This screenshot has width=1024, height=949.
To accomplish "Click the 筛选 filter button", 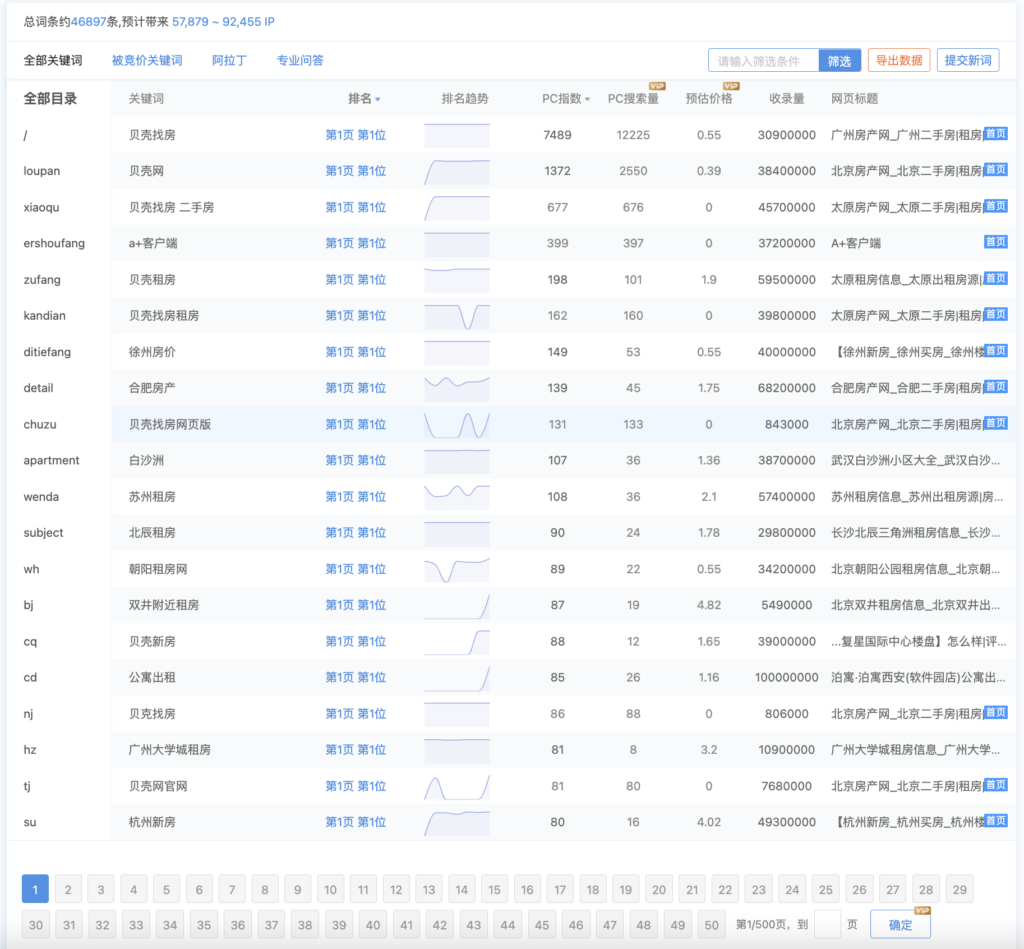I will (x=839, y=61).
